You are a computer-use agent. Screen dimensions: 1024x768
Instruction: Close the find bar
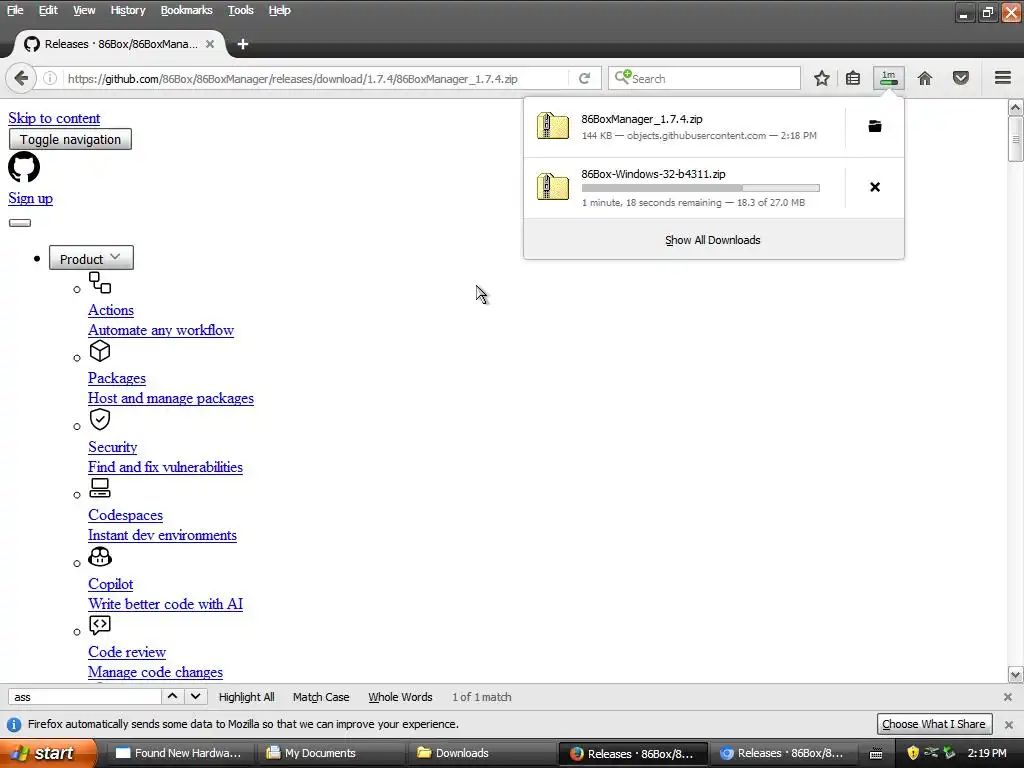coord(1008,697)
